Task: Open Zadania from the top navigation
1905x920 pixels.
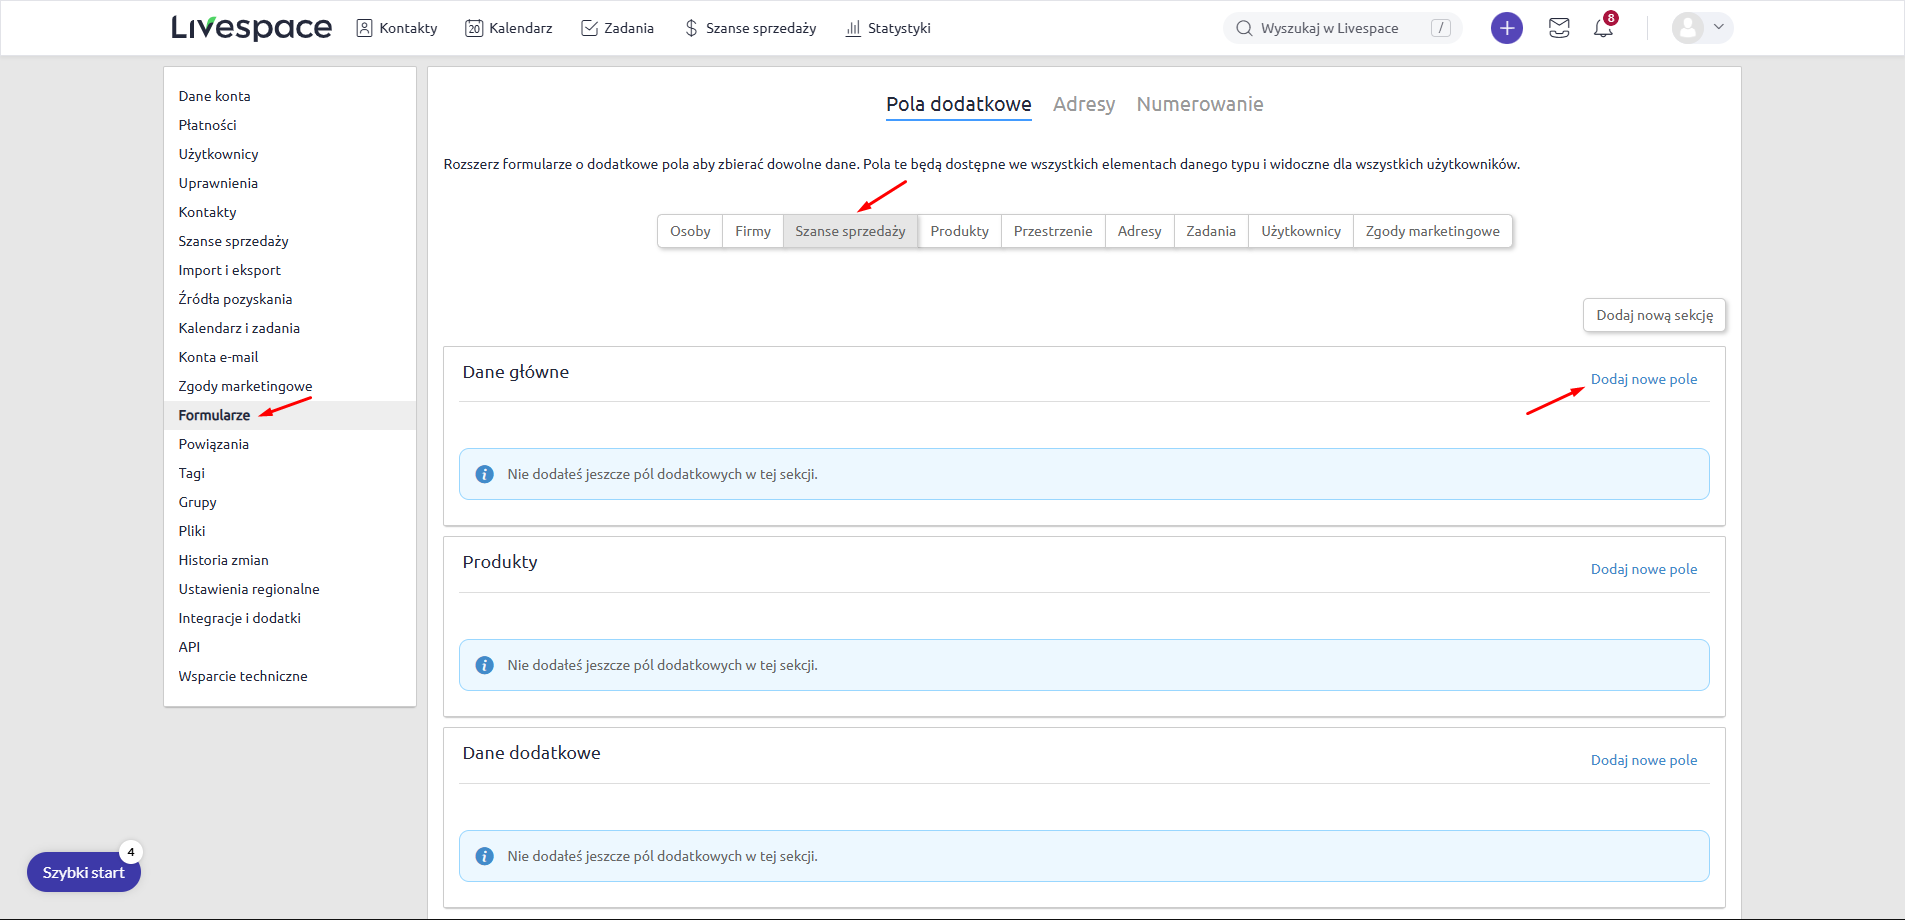Action: [617, 28]
